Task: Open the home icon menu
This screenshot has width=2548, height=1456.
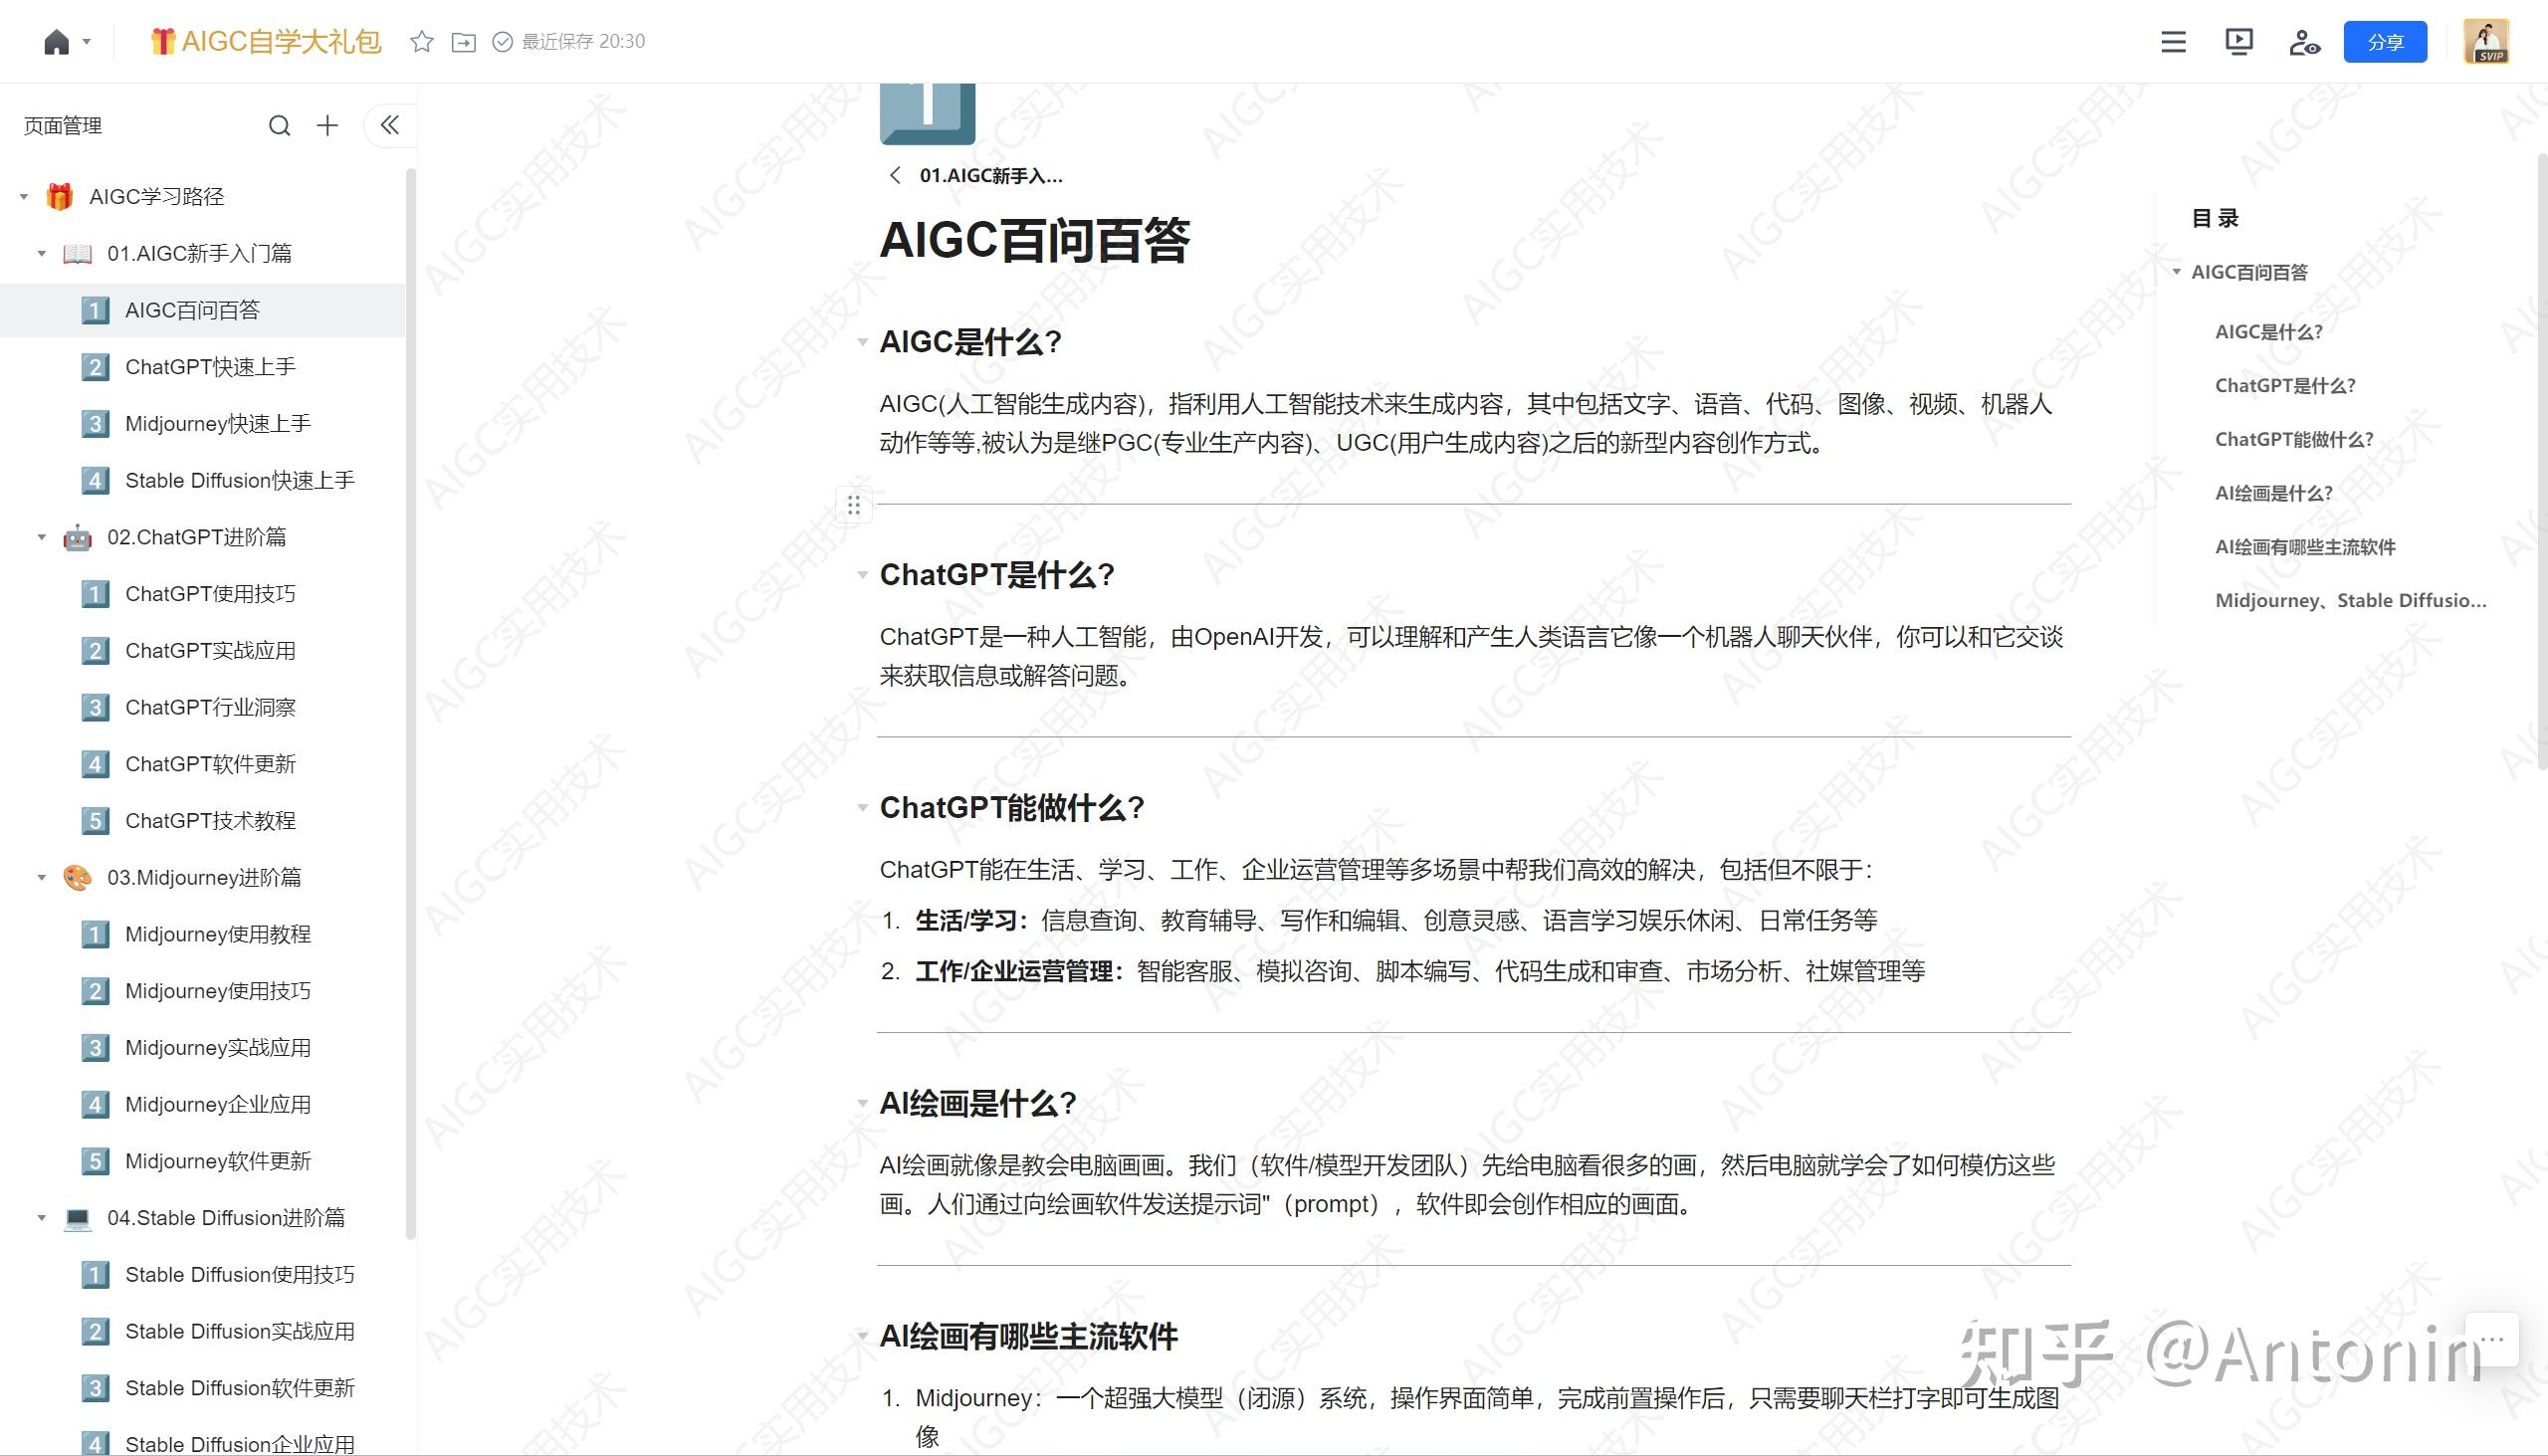Action: (57, 41)
